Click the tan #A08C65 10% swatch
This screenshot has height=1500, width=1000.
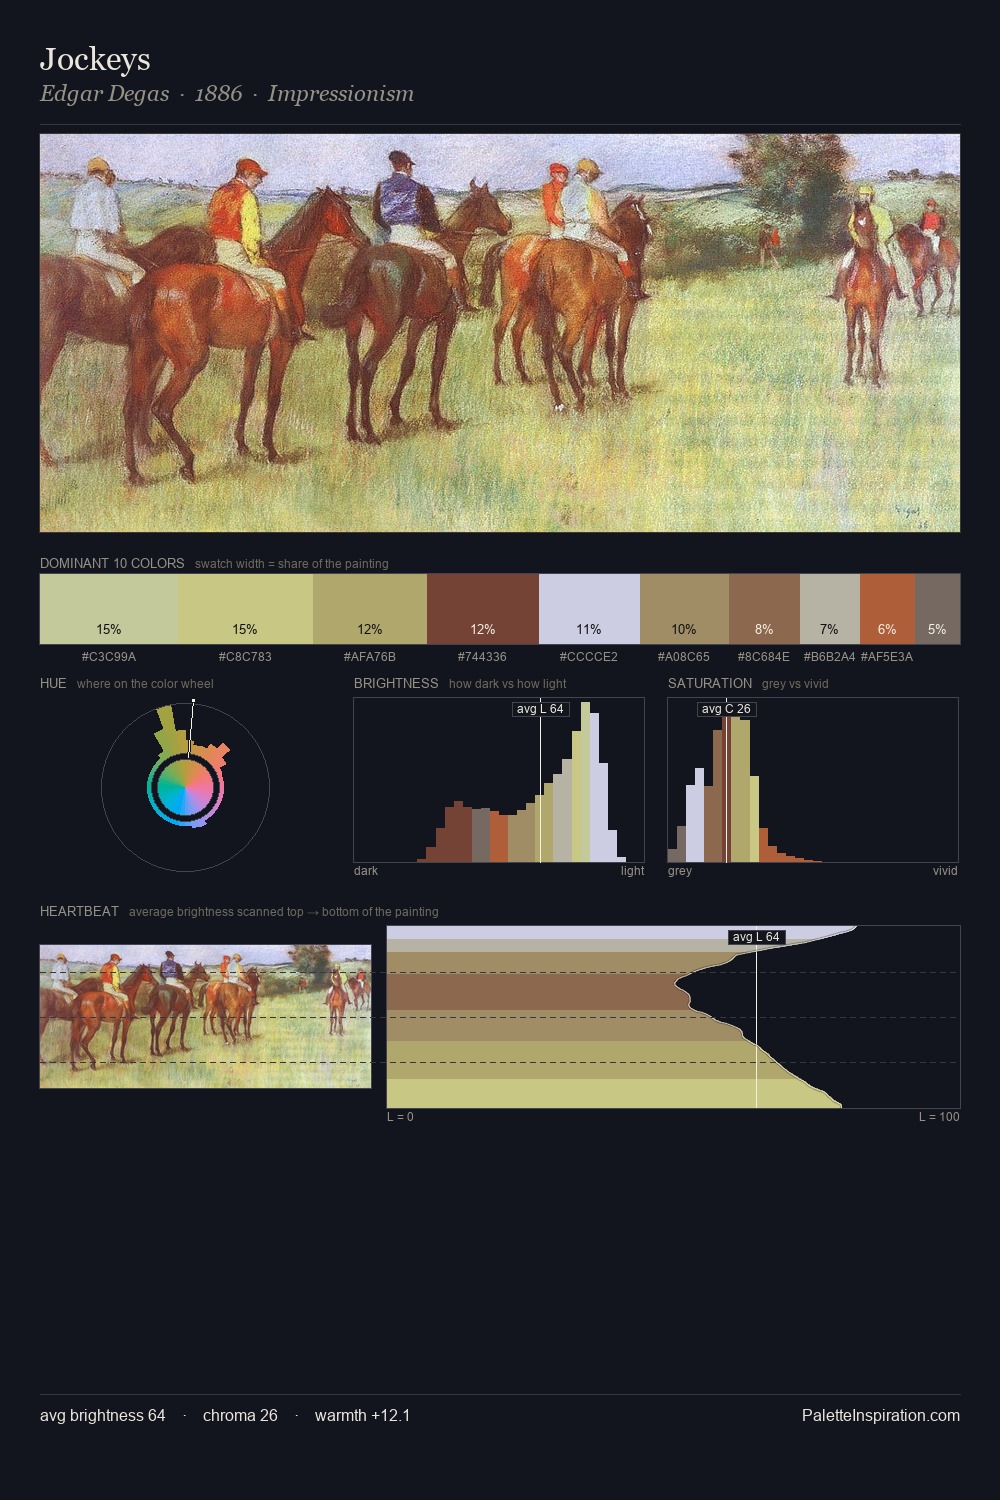pos(684,609)
